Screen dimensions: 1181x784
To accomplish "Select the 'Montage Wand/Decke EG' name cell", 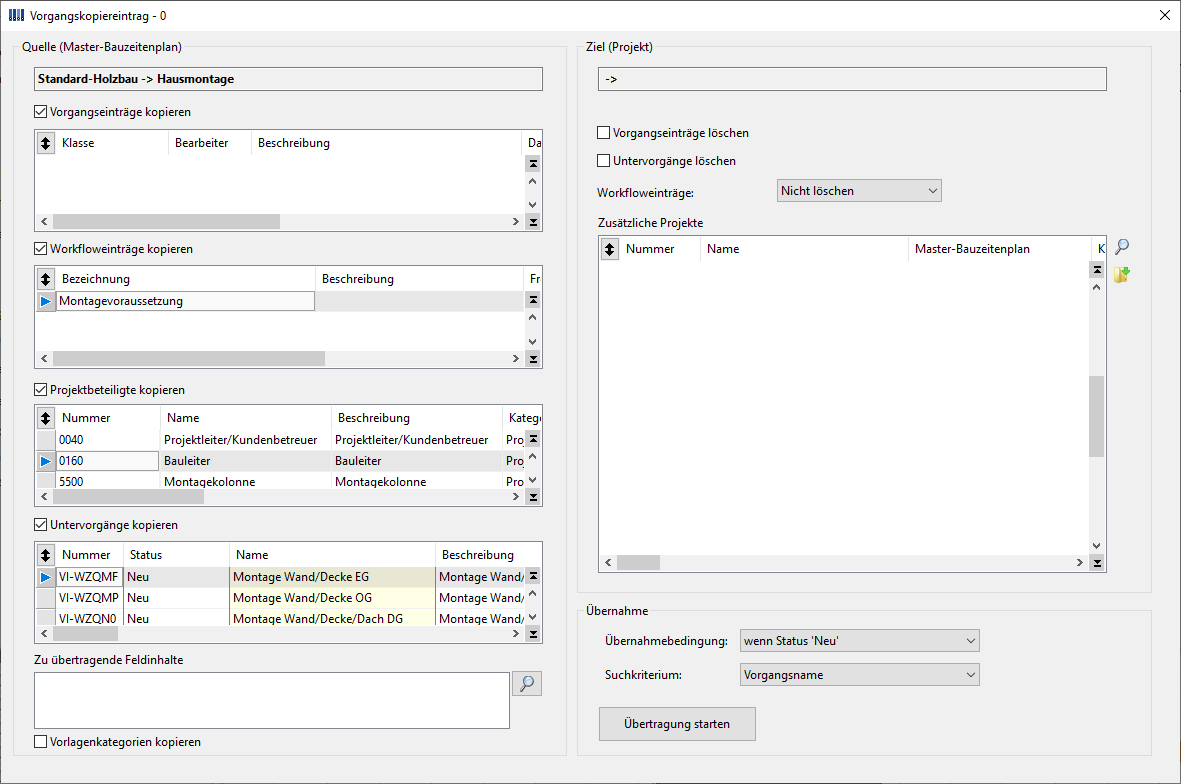I will pos(332,577).
